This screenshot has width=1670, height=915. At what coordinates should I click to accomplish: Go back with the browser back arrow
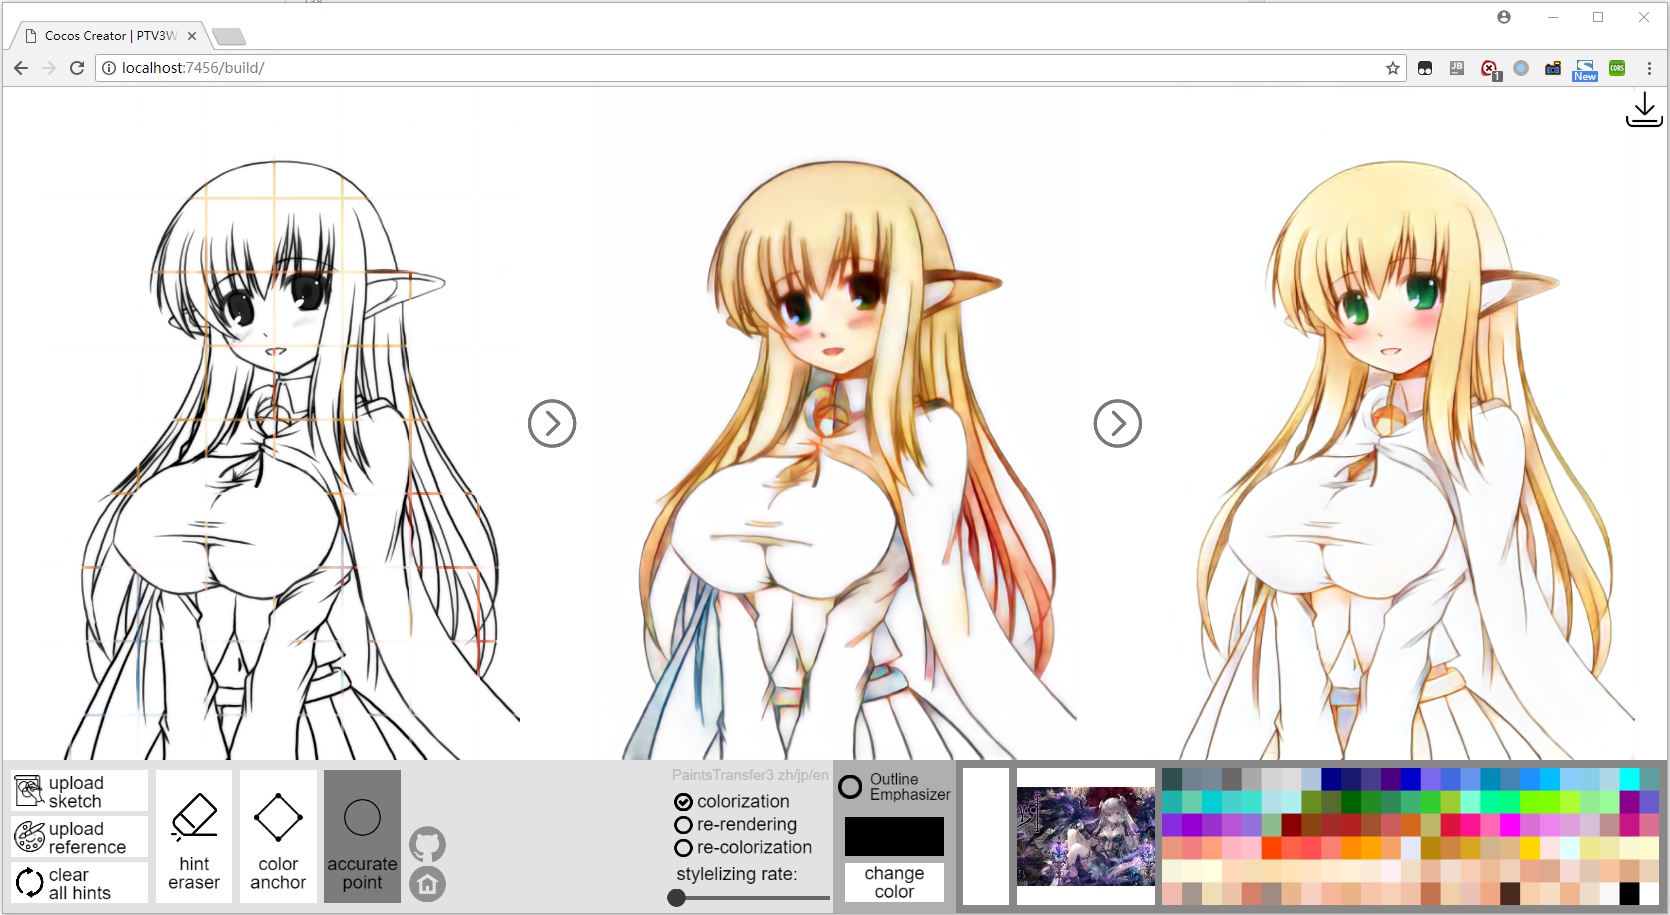pyautogui.click(x=21, y=68)
